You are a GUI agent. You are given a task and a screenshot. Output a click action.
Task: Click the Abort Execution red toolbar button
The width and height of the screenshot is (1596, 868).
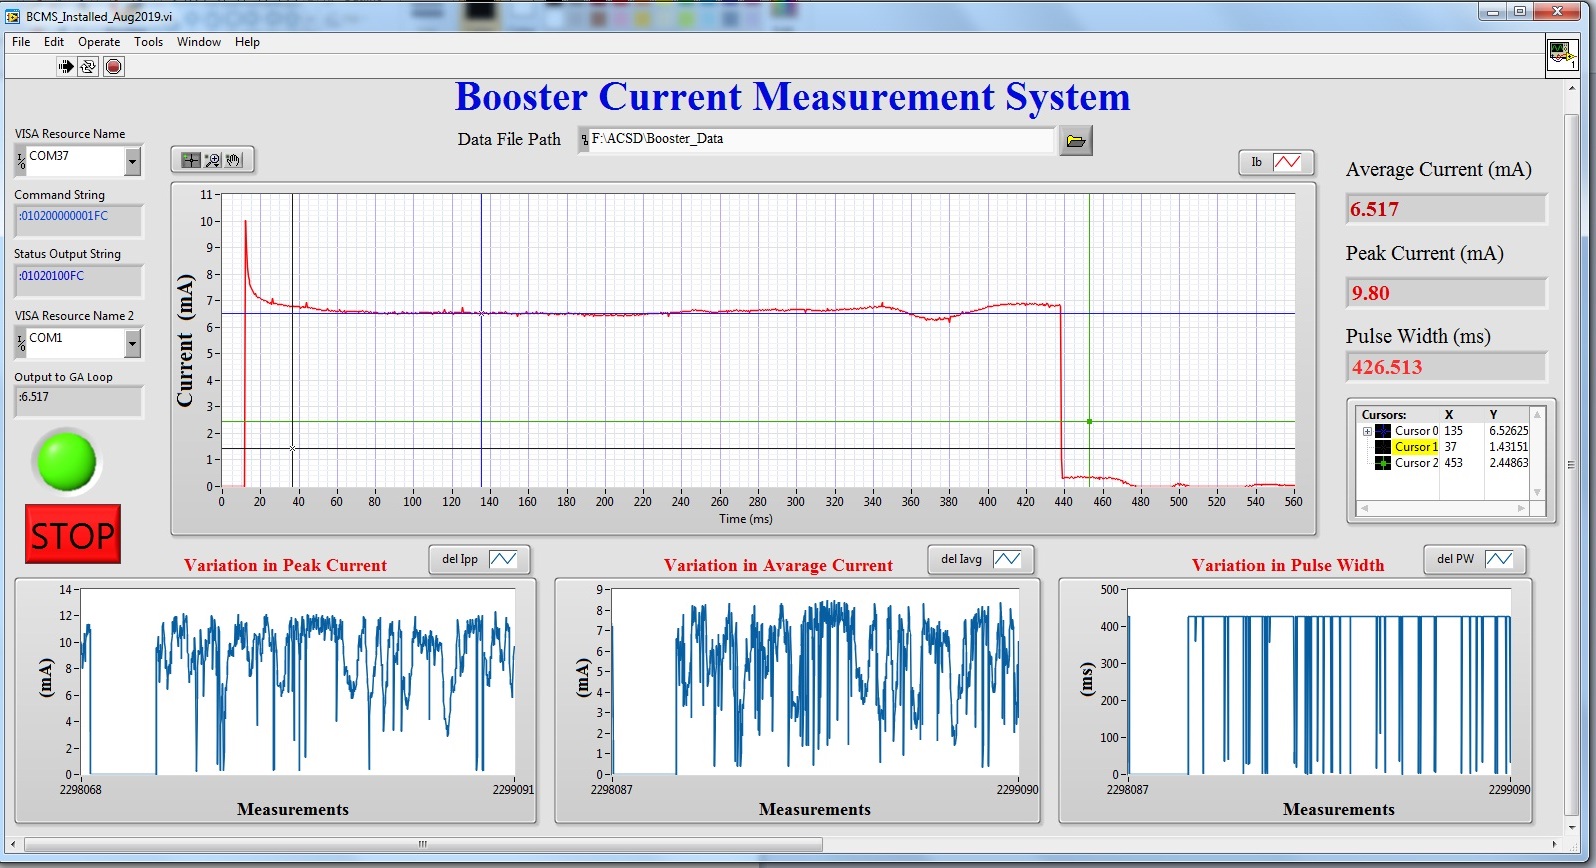click(x=114, y=66)
